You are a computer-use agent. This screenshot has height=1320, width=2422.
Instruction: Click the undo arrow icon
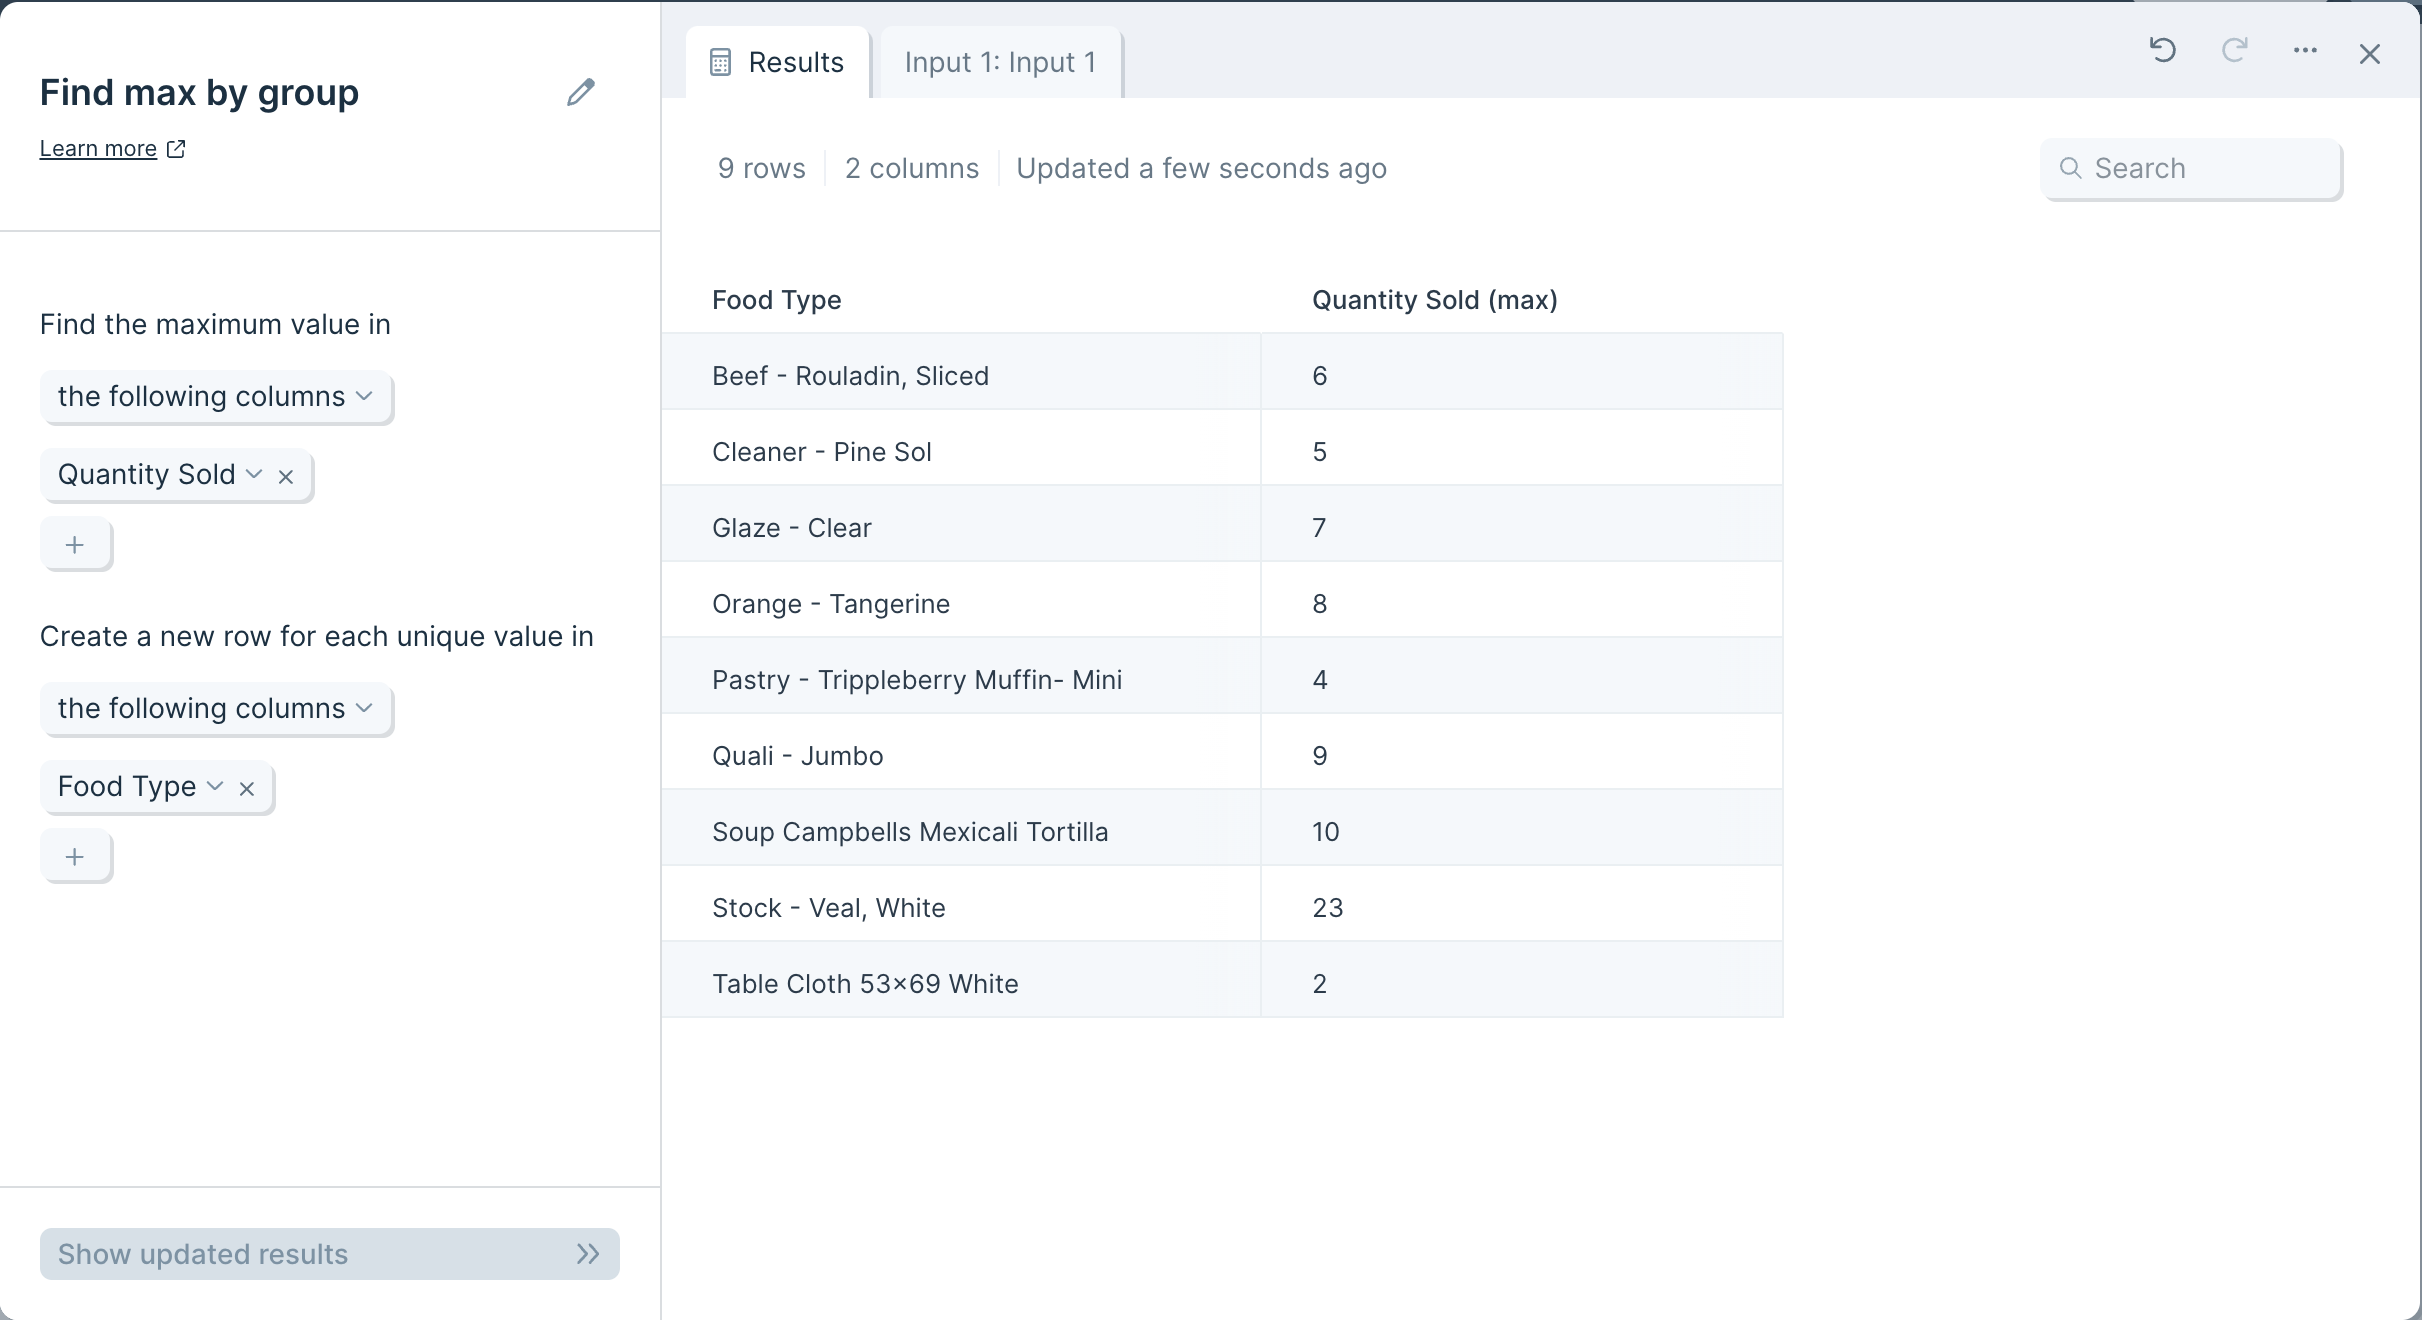(x=2162, y=50)
